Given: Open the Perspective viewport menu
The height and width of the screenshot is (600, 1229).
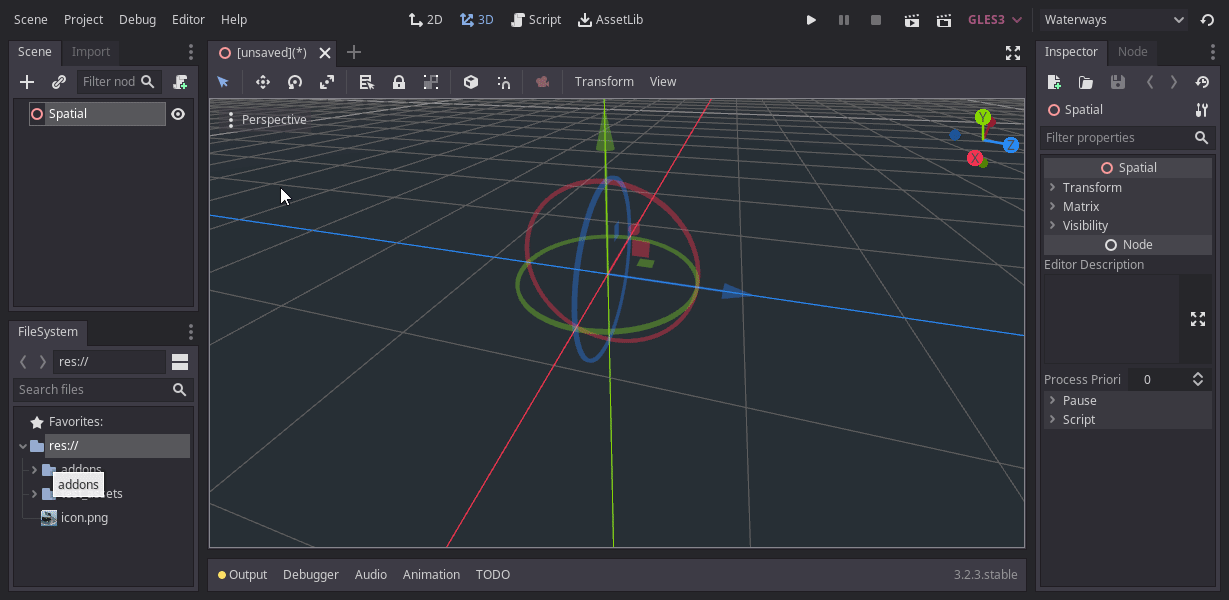Looking at the screenshot, I should pyautogui.click(x=267, y=120).
